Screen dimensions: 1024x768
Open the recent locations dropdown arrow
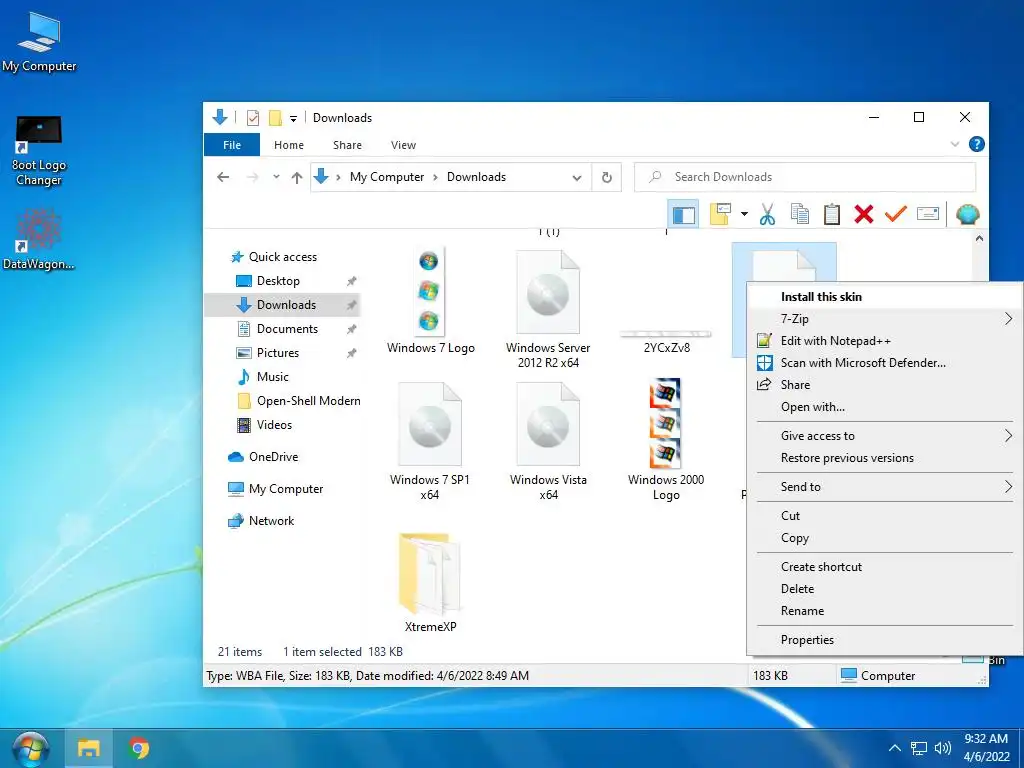click(276, 176)
